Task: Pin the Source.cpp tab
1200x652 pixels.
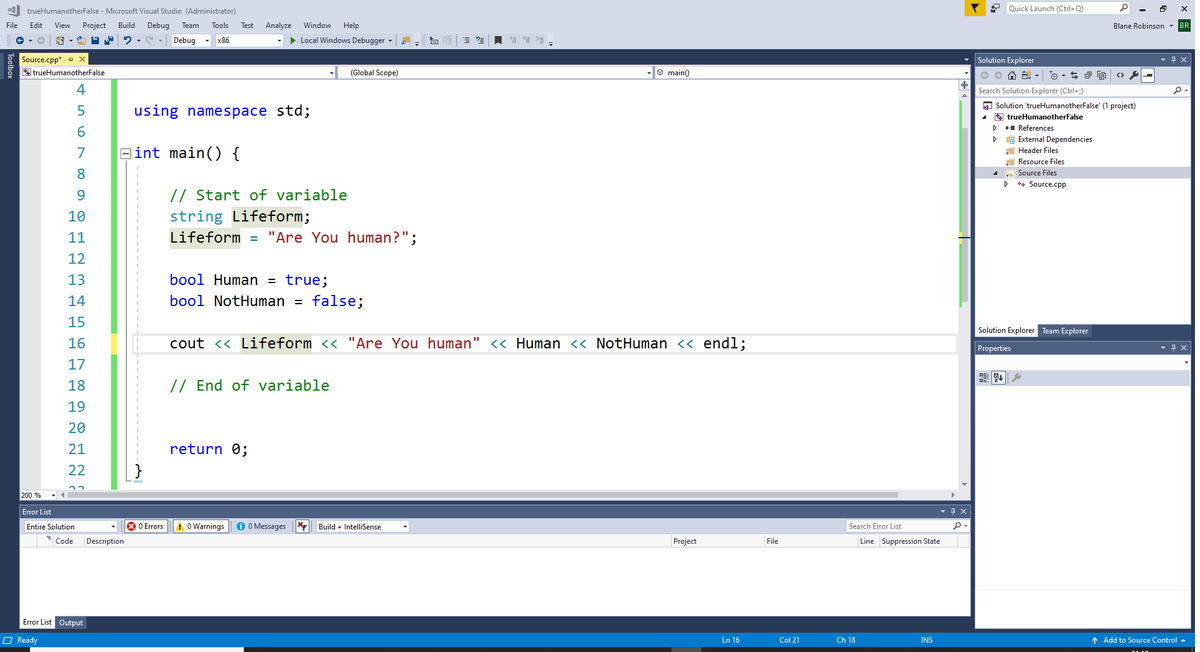Action: tap(71, 60)
